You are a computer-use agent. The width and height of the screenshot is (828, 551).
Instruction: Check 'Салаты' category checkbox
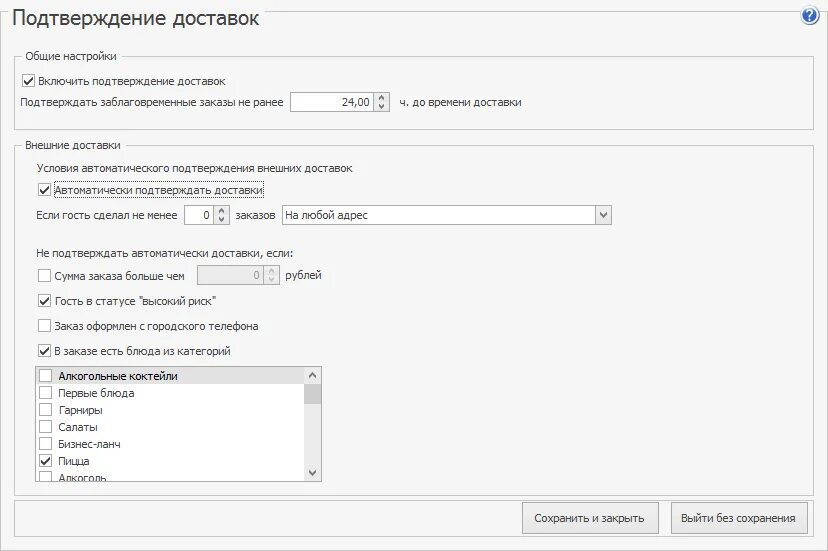point(46,426)
